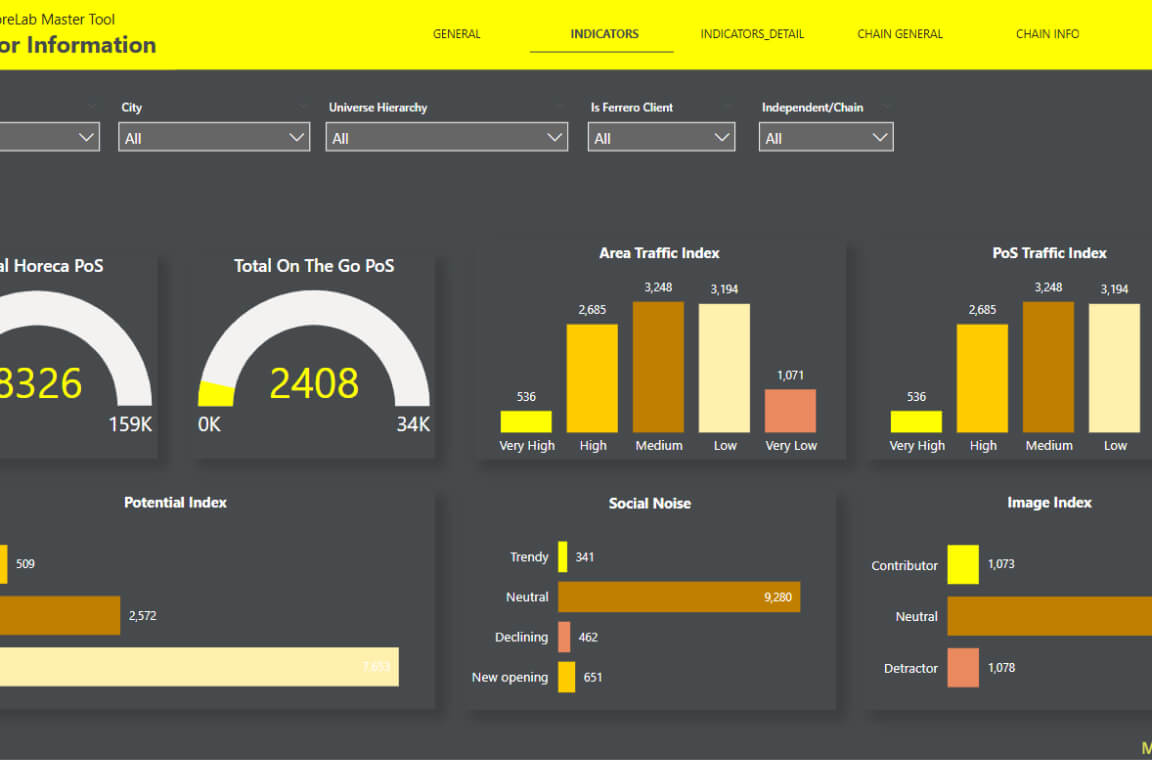Select the Detractor bar in Image Index
Image resolution: width=1152 pixels, height=760 pixels.
pos(963,667)
